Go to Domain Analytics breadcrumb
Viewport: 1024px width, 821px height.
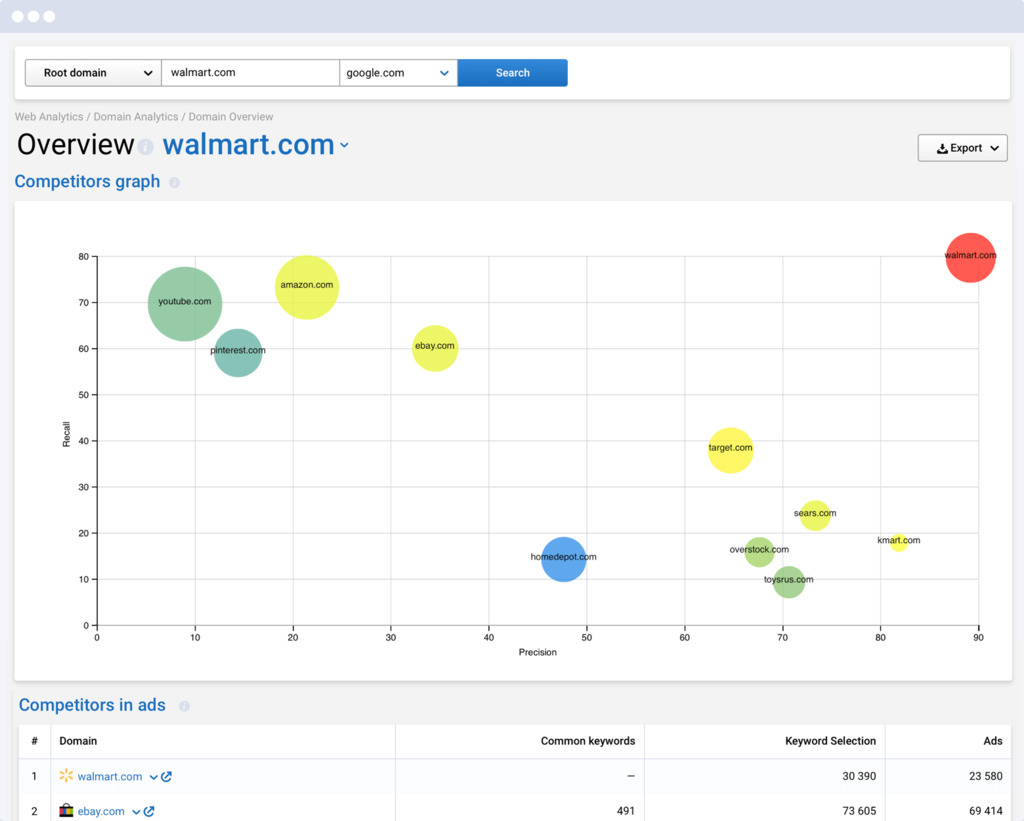click(136, 117)
